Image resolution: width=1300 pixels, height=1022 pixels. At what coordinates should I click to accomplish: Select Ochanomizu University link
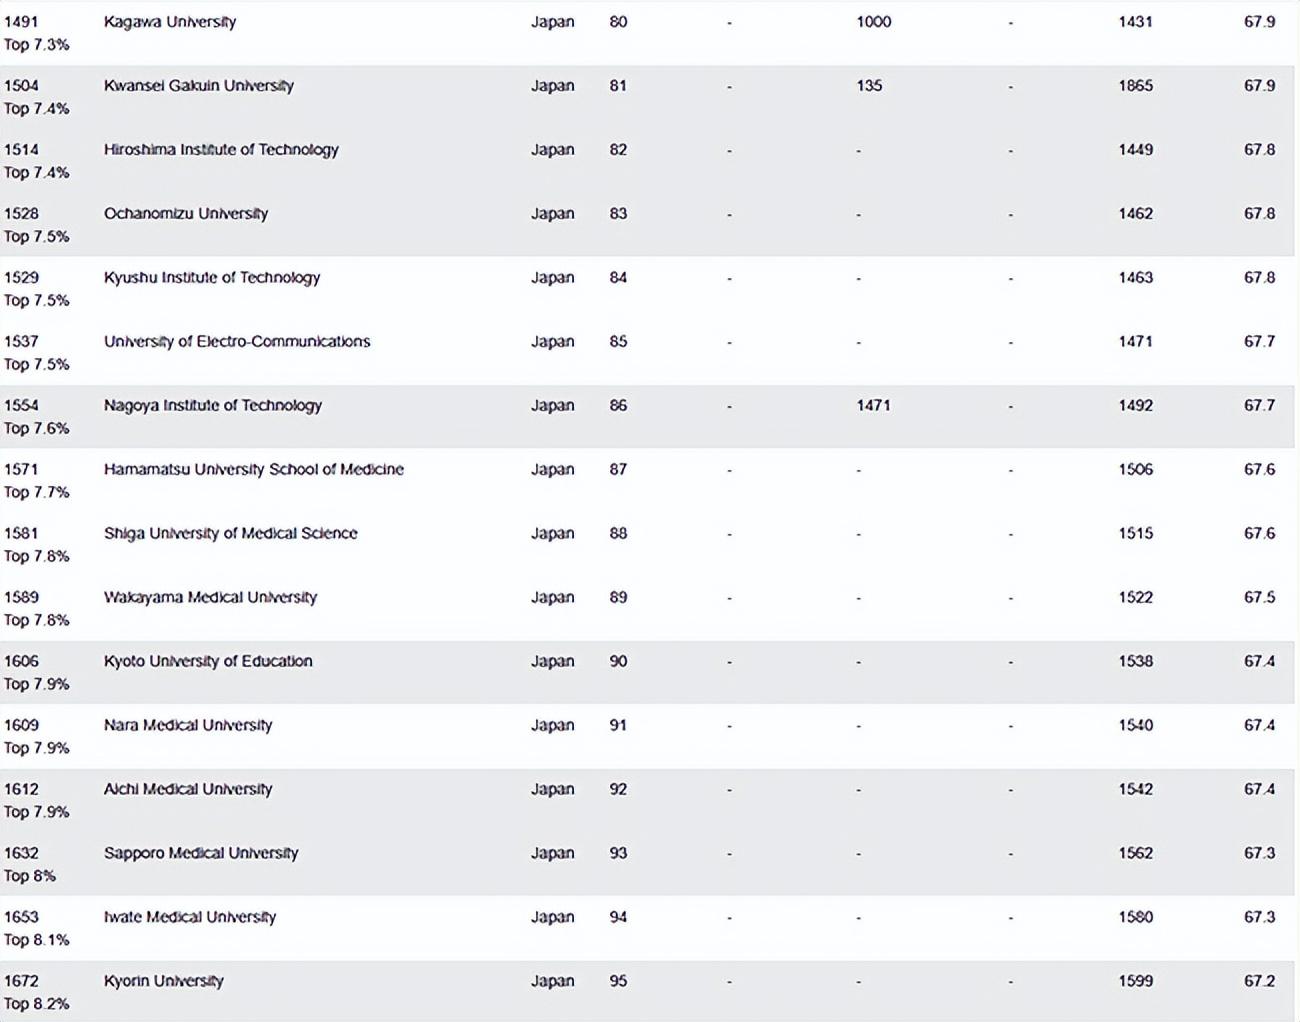(x=186, y=214)
